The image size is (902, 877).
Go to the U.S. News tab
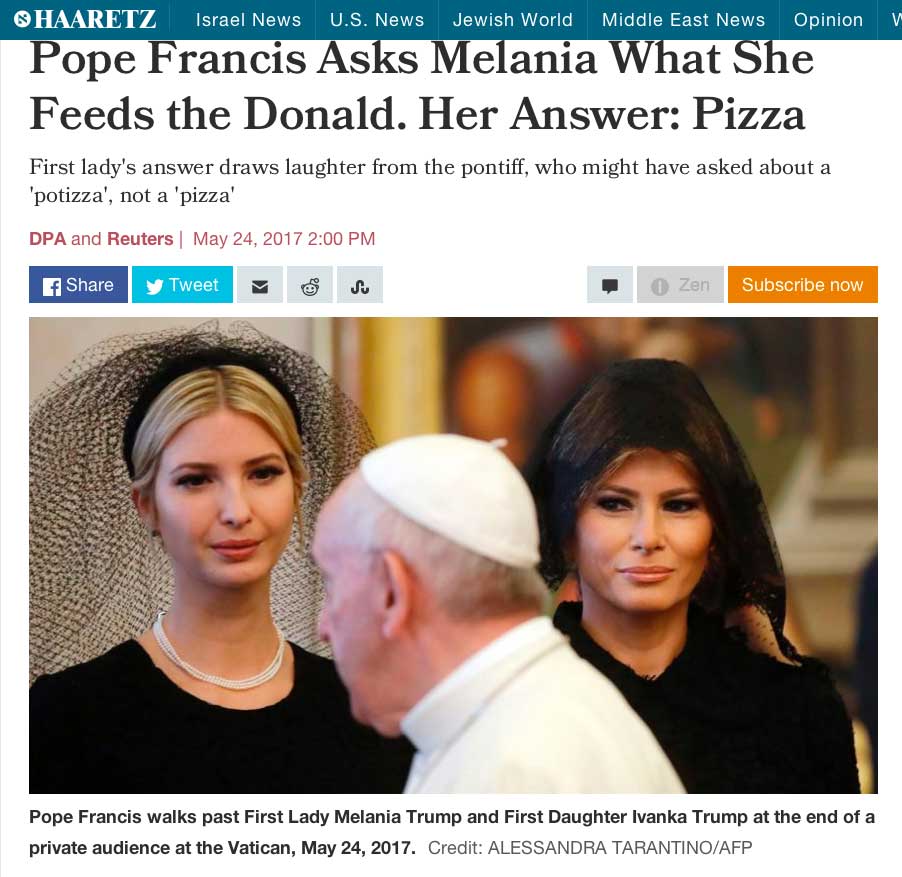point(377,20)
